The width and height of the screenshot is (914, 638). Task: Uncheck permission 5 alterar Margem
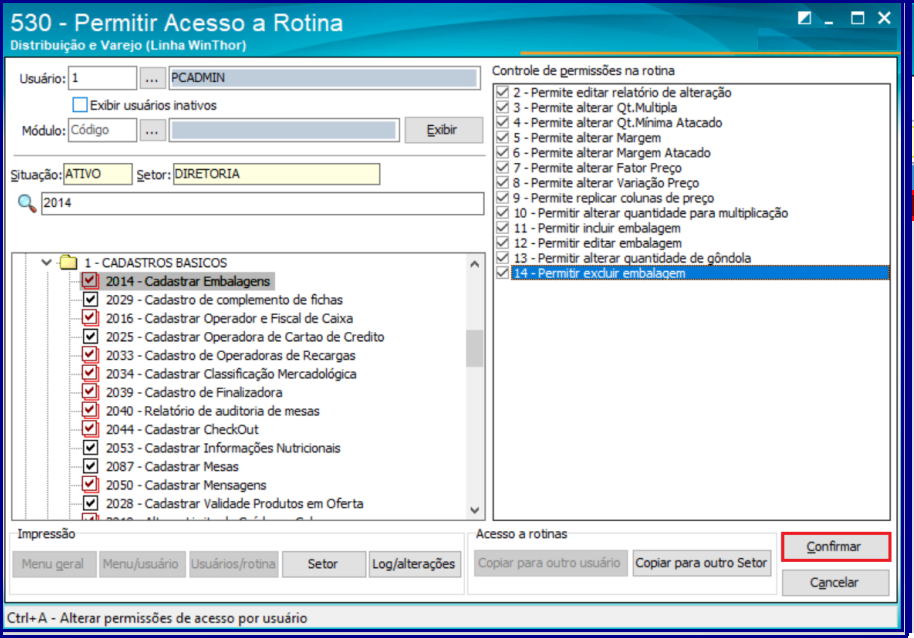click(x=502, y=138)
